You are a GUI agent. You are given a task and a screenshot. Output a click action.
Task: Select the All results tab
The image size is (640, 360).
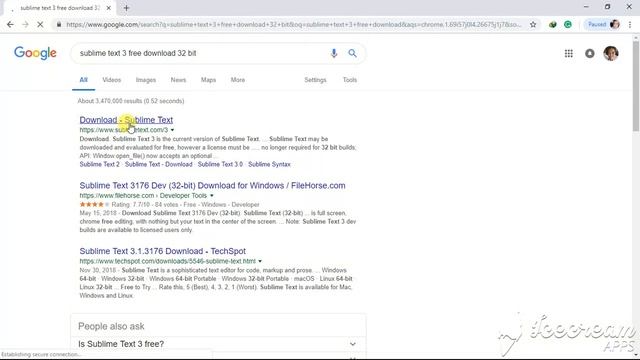pyautogui.click(x=83, y=80)
